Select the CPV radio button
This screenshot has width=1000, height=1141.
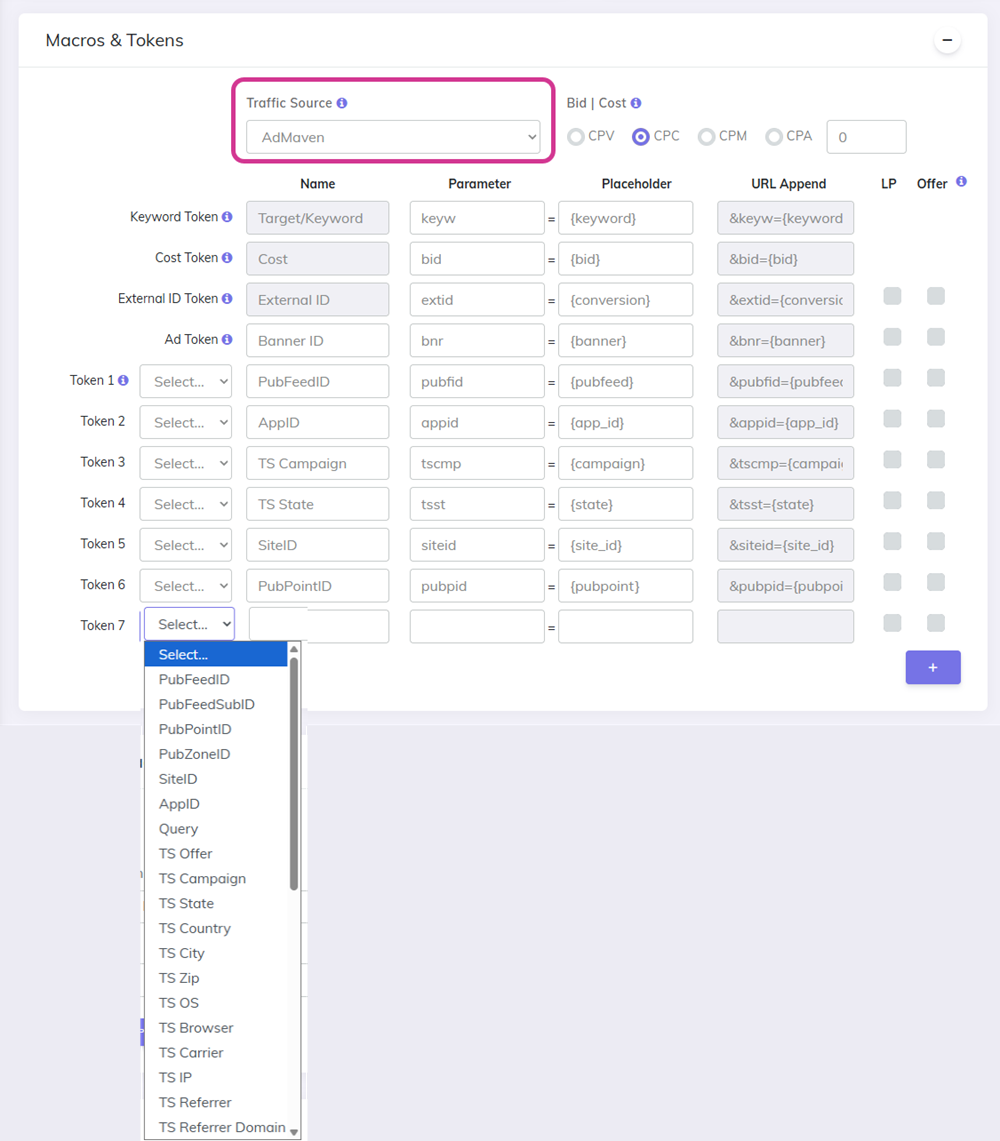click(x=576, y=137)
